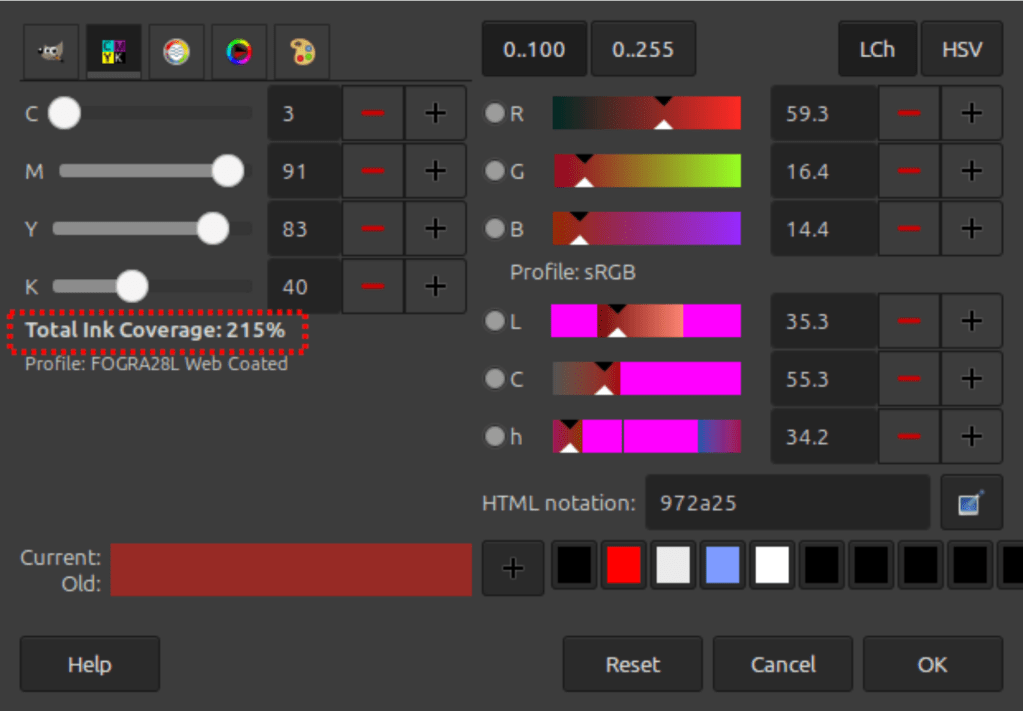This screenshot has width=1023, height=711.
Task: Click the K black slider handle
Action: 132,287
